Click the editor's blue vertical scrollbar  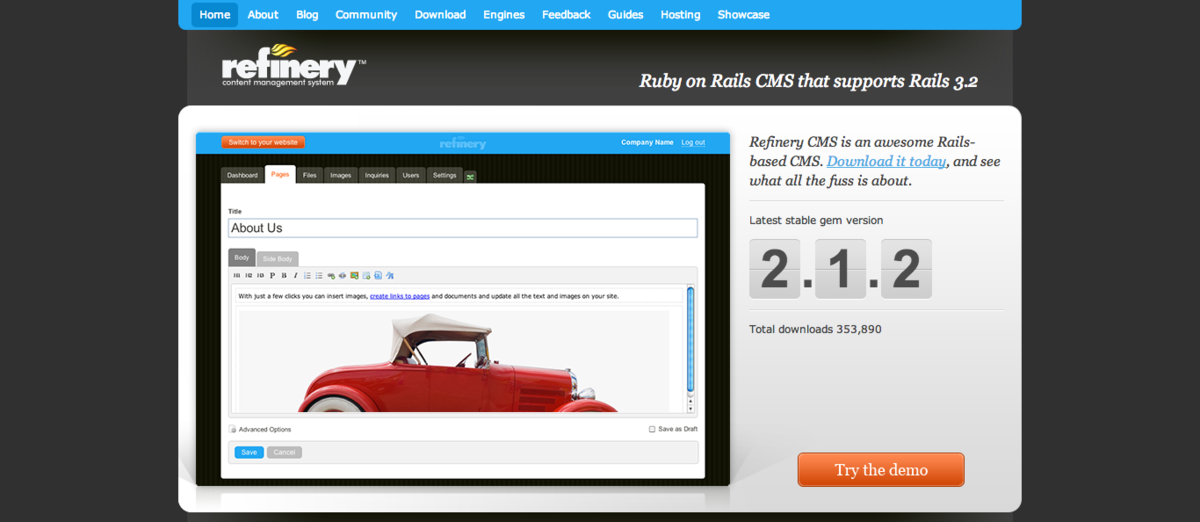tap(690, 340)
